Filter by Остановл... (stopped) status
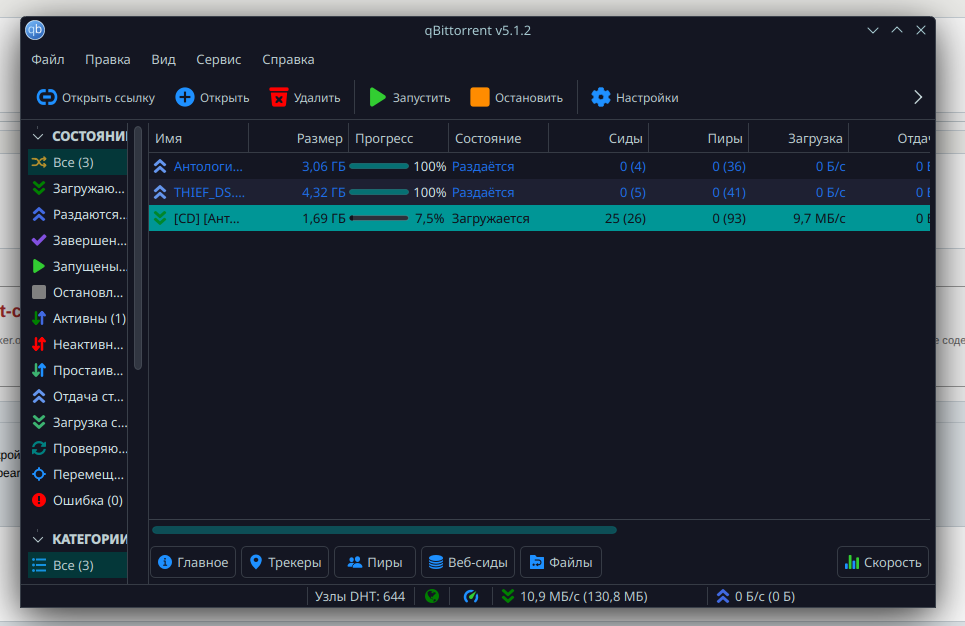 coord(78,292)
